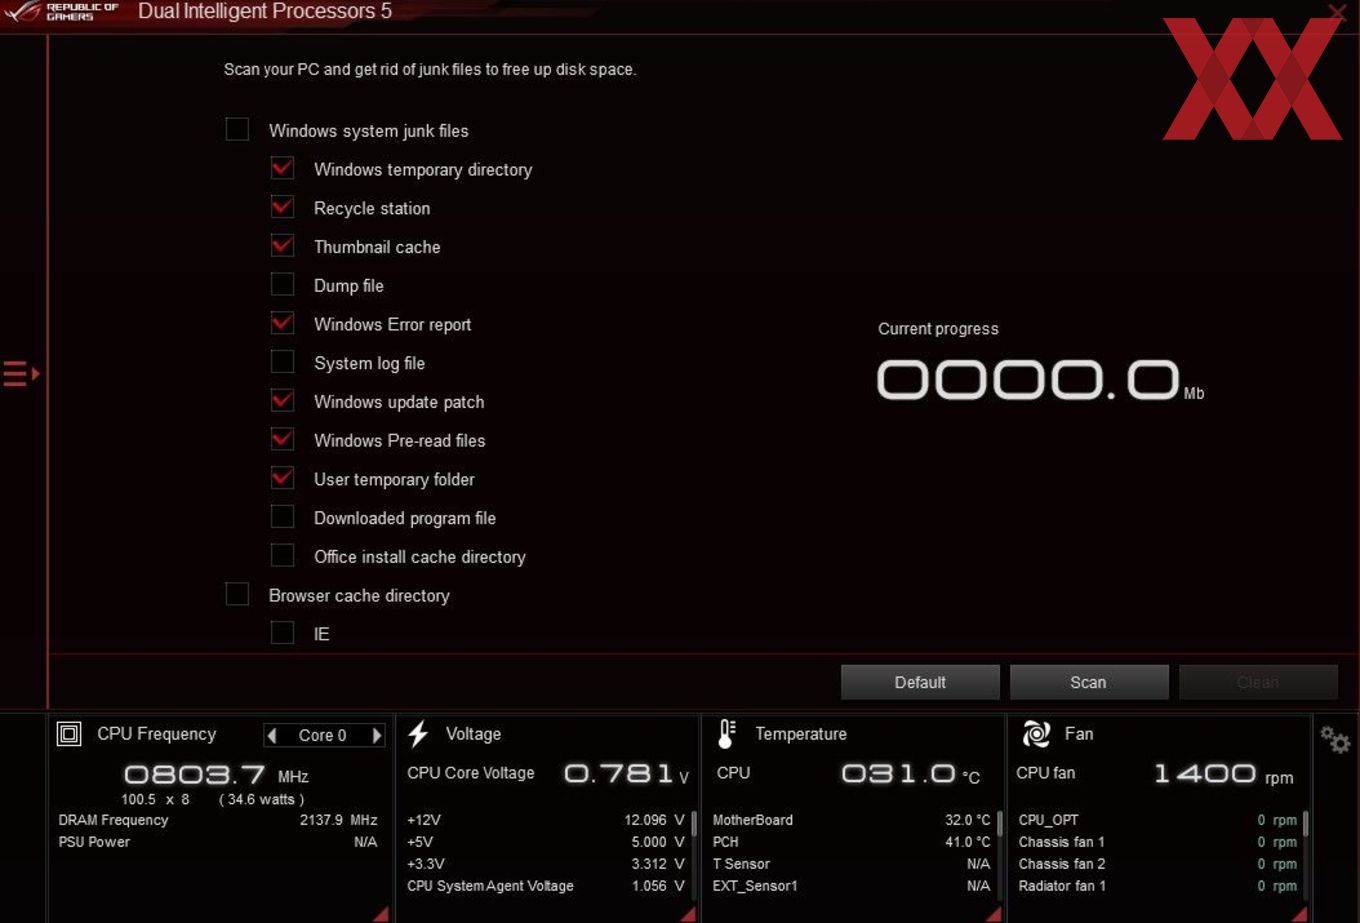Click the EXT_Sensor1 row

point(851,886)
